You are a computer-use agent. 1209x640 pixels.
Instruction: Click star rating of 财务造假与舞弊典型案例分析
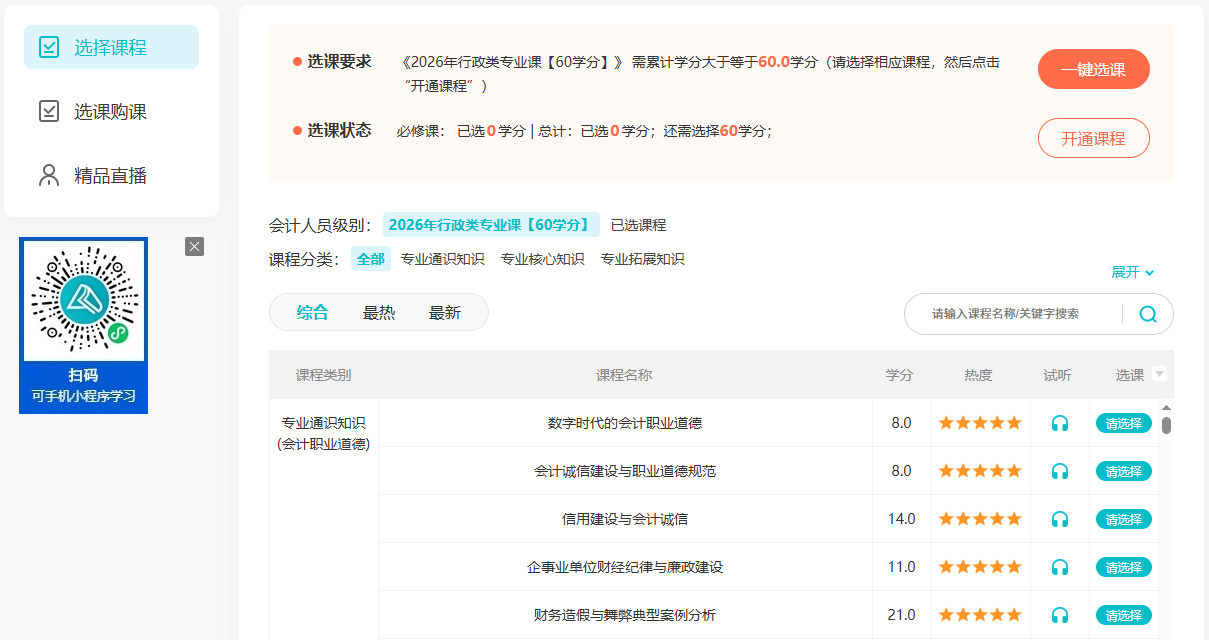[x=980, y=615]
